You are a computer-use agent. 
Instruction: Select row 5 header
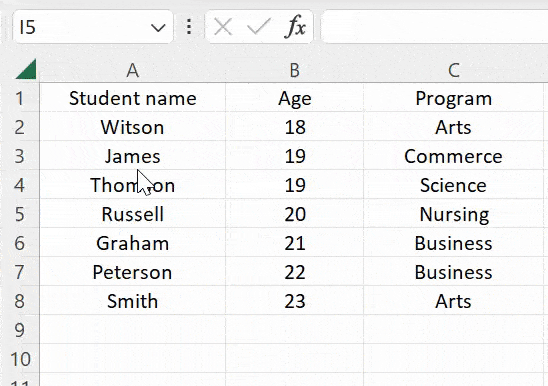[20, 214]
